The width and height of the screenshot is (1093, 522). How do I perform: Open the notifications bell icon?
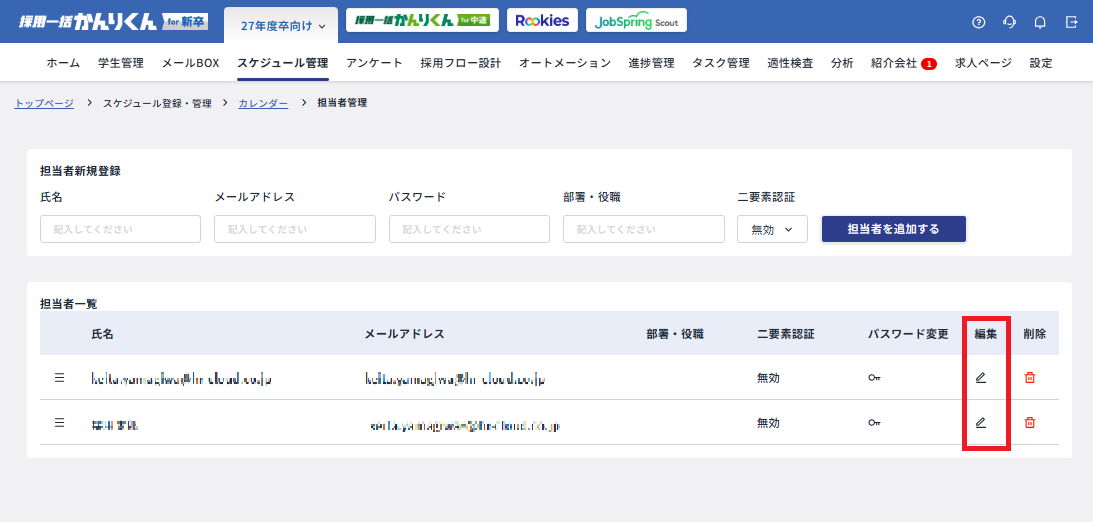(1040, 22)
